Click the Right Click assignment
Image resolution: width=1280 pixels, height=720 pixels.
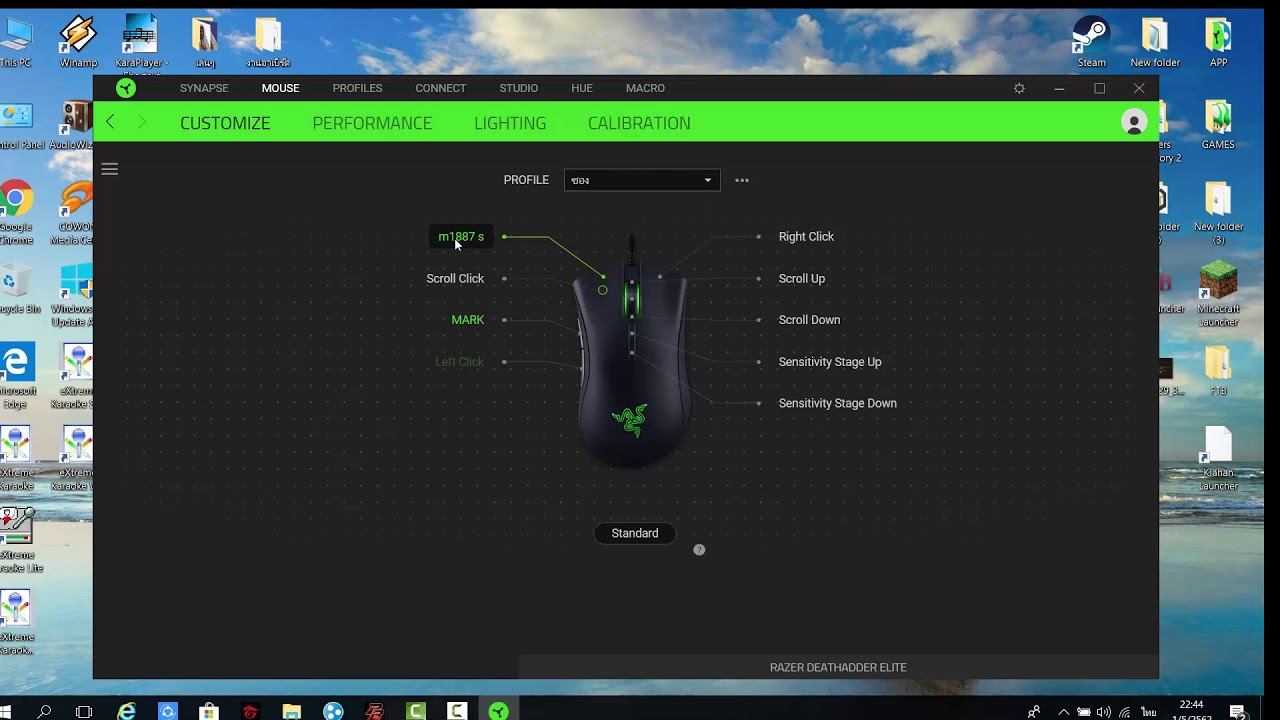[x=806, y=237]
